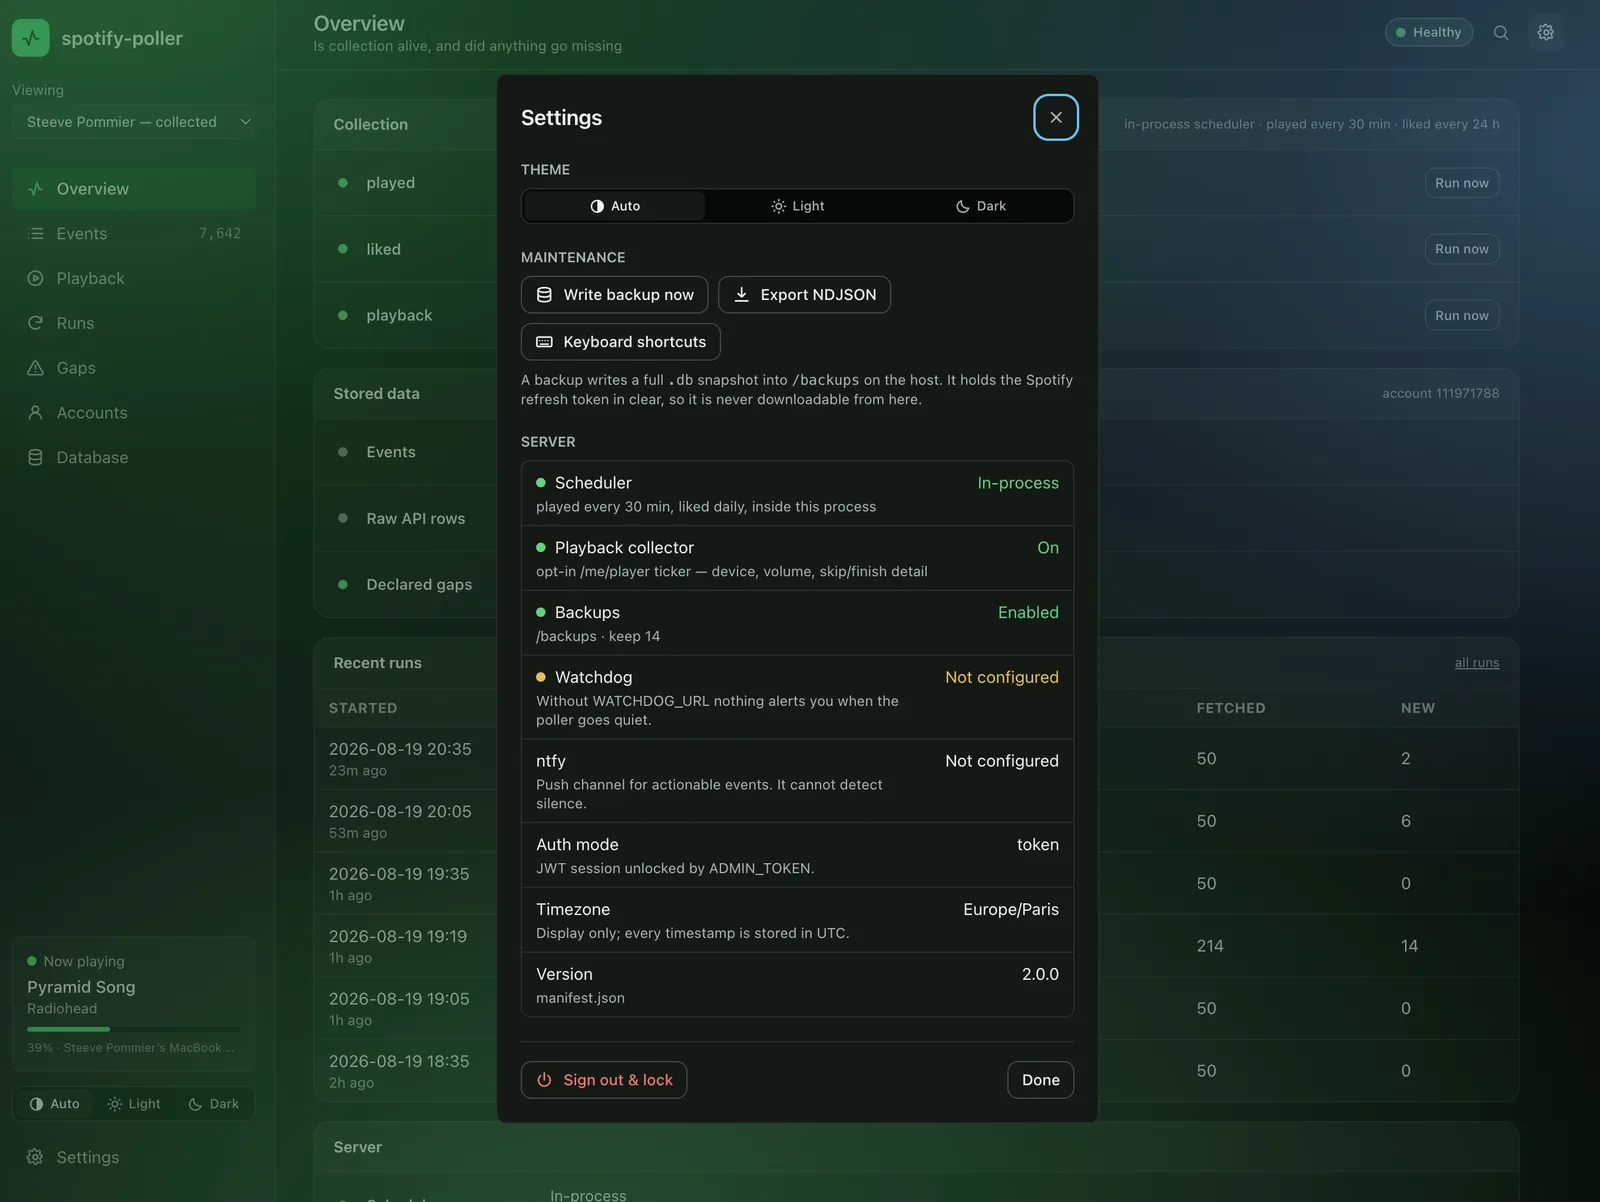
Task: Click the database icon on Write backup now
Action: coord(544,295)
